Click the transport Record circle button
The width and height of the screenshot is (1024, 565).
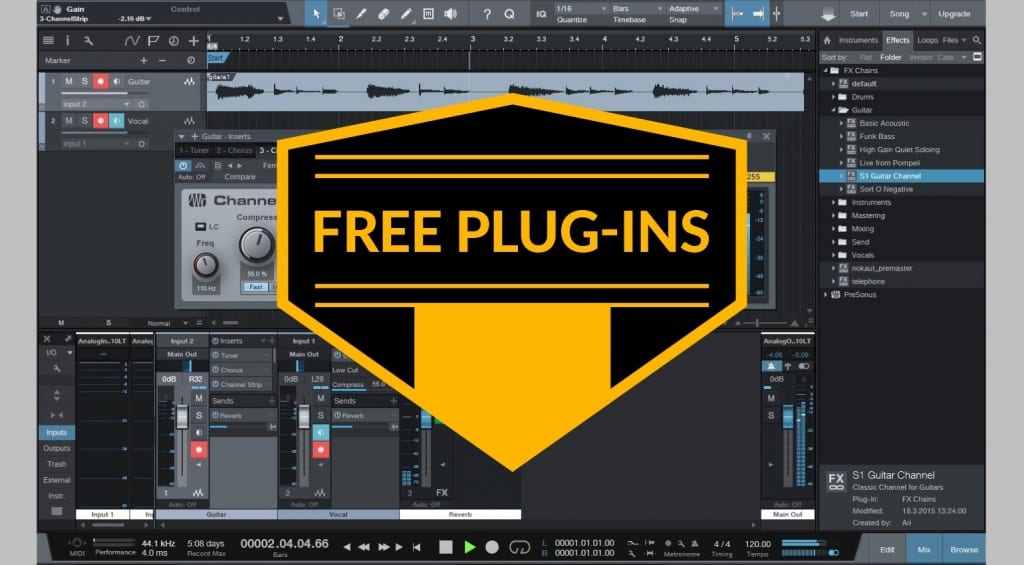492,547
